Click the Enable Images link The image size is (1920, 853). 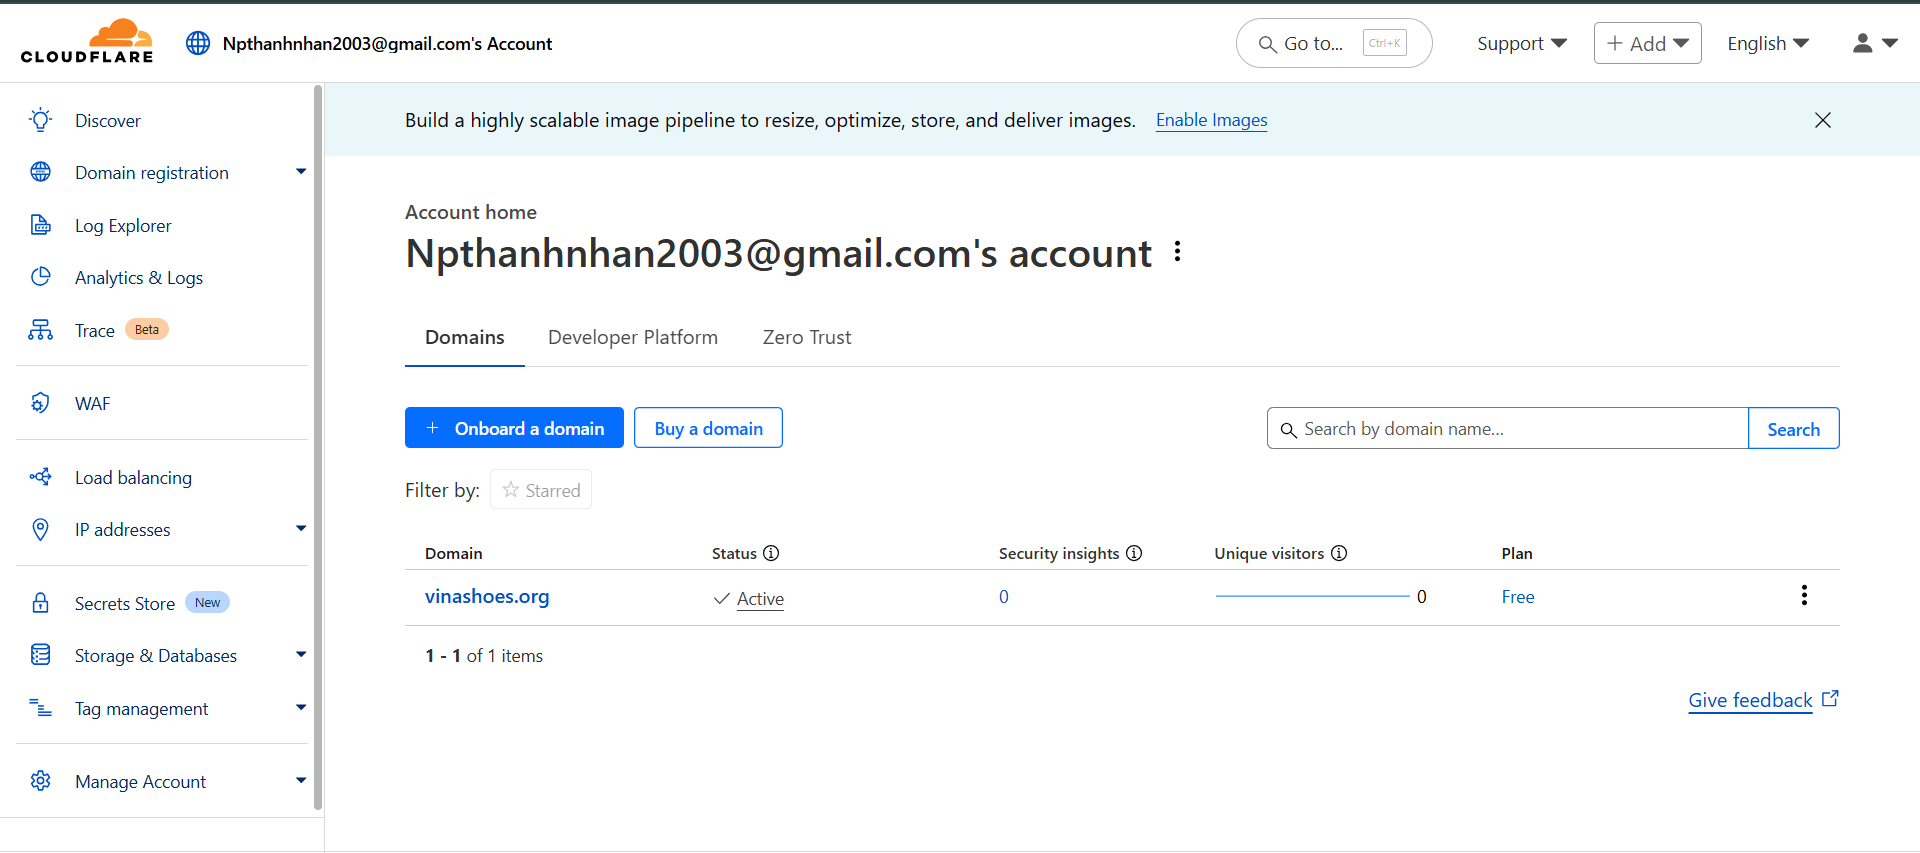pyautogui.click(x=1211, y=120)
